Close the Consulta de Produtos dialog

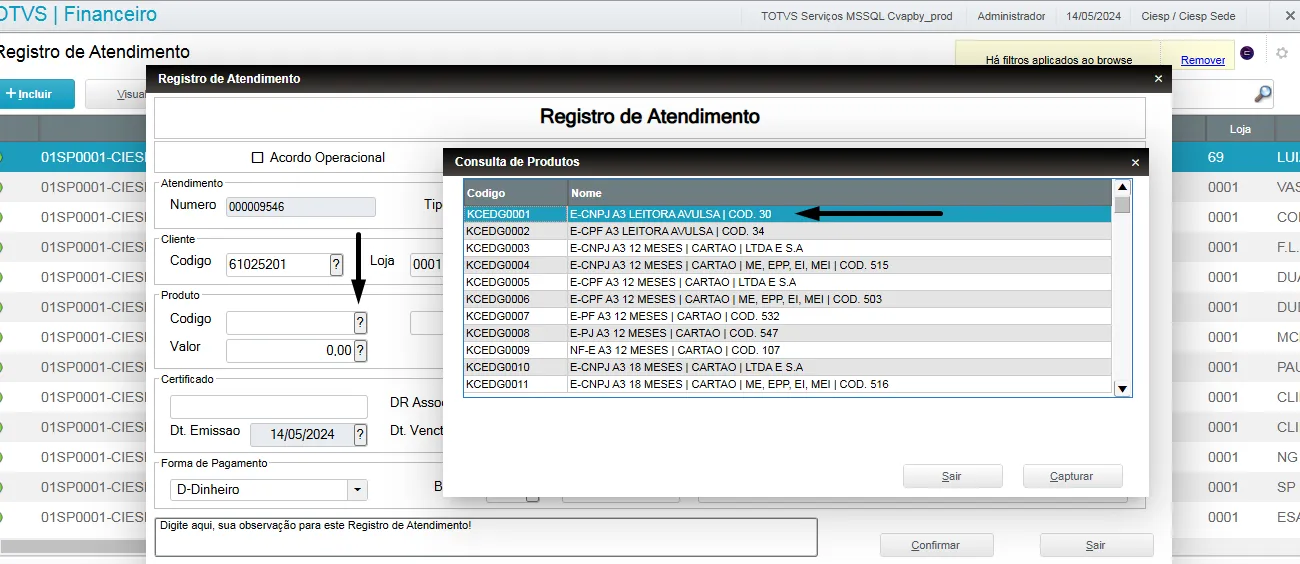pyautogui.click(x=1135, y=162)
